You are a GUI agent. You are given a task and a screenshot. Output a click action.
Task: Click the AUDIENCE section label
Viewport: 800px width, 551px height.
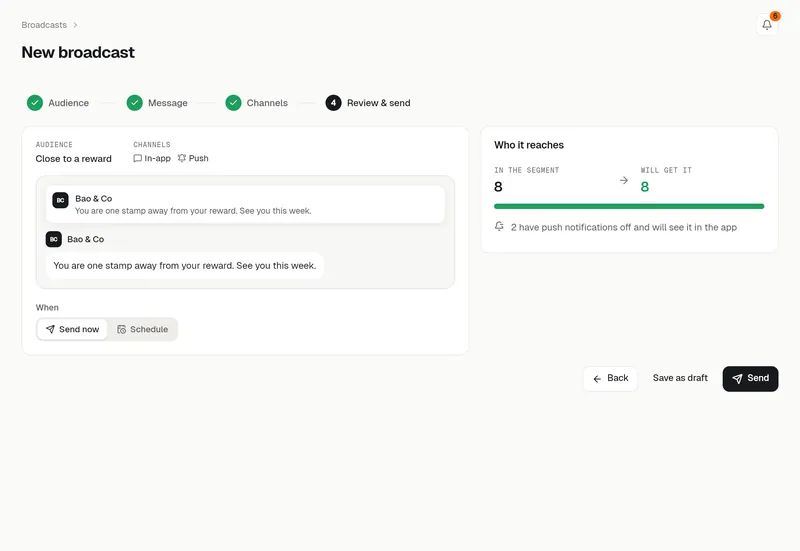click(x=54, y=144)
